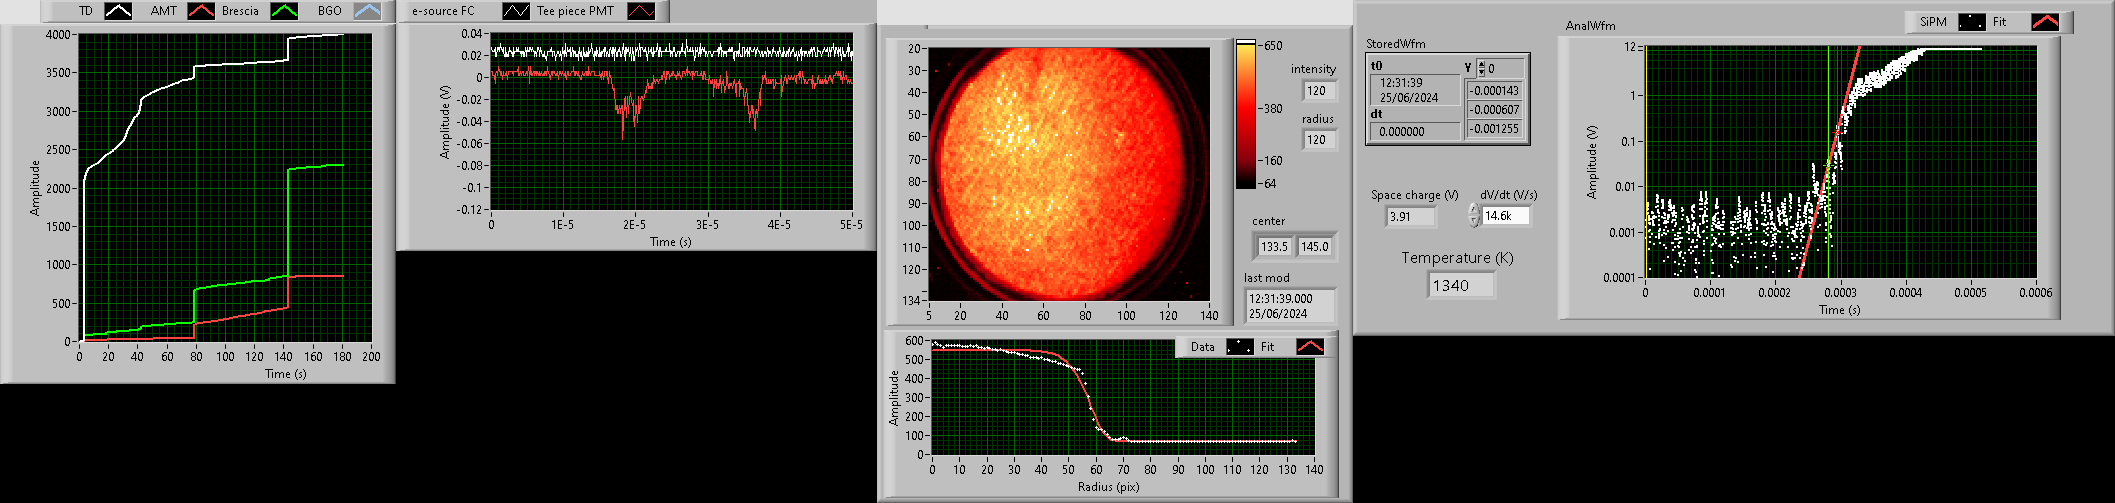Click the intensity field showing 120
The width and height of the screenshot is (2115, 503).
[x=1318, y=91]
